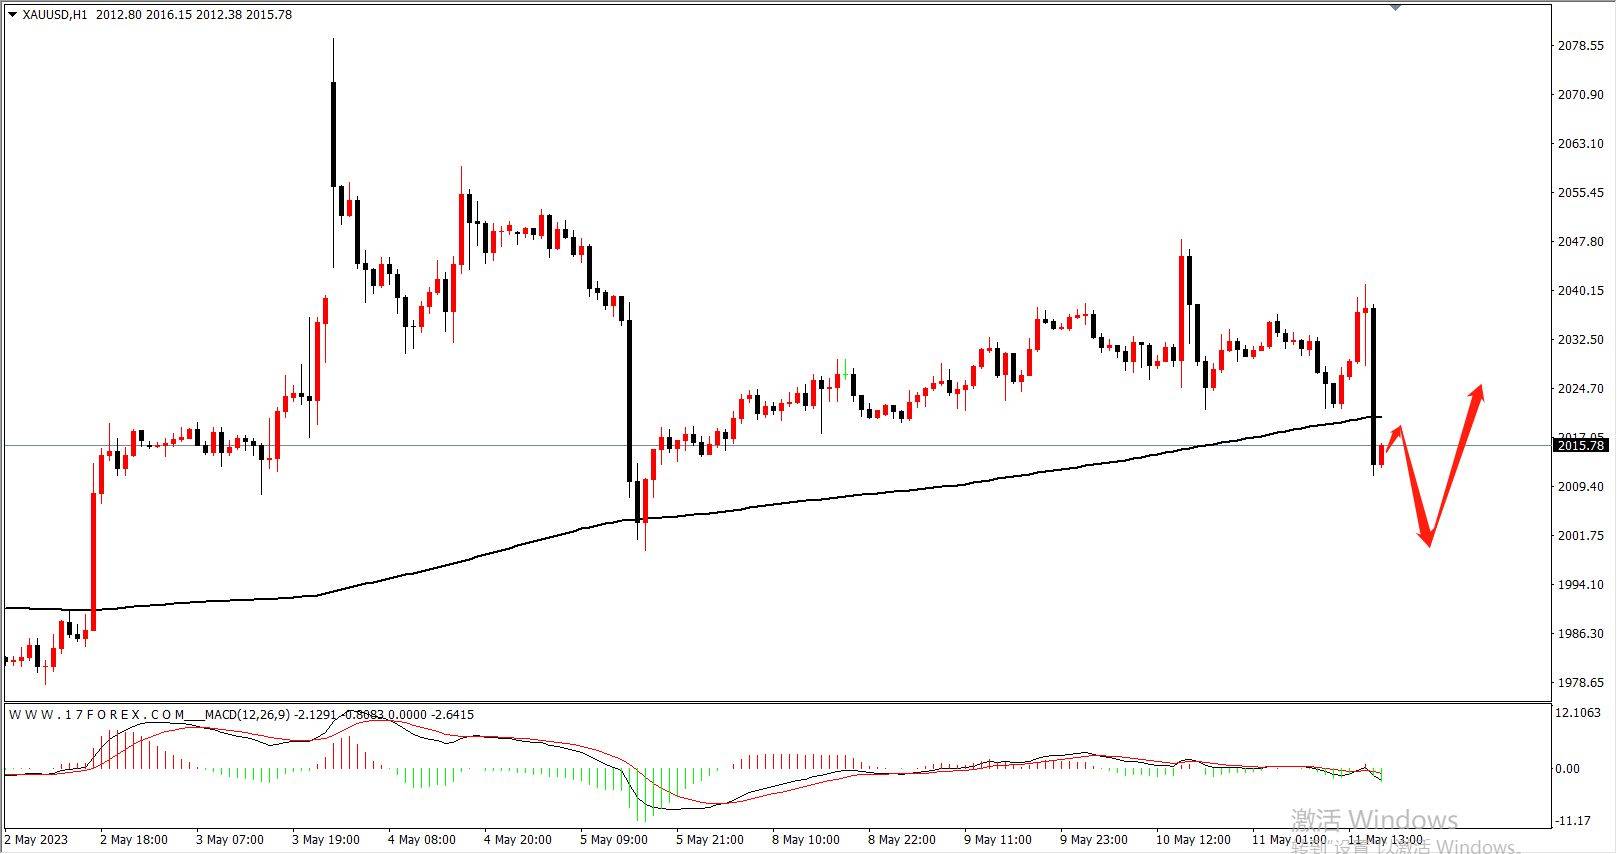
Task: Click the WWW.17FOREX.COM text in the indicator window
Action: [x=97, y=715]
